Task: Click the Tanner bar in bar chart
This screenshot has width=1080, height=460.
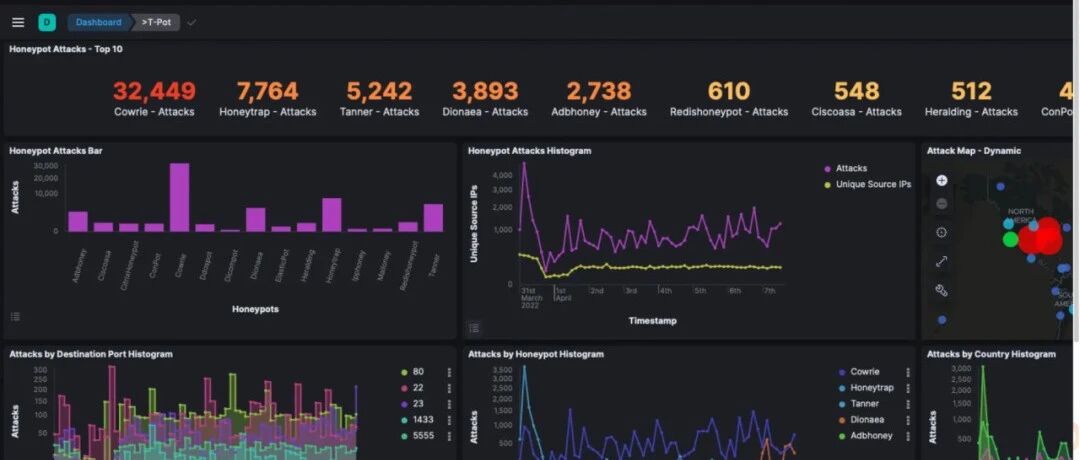Action: point(433,218)
